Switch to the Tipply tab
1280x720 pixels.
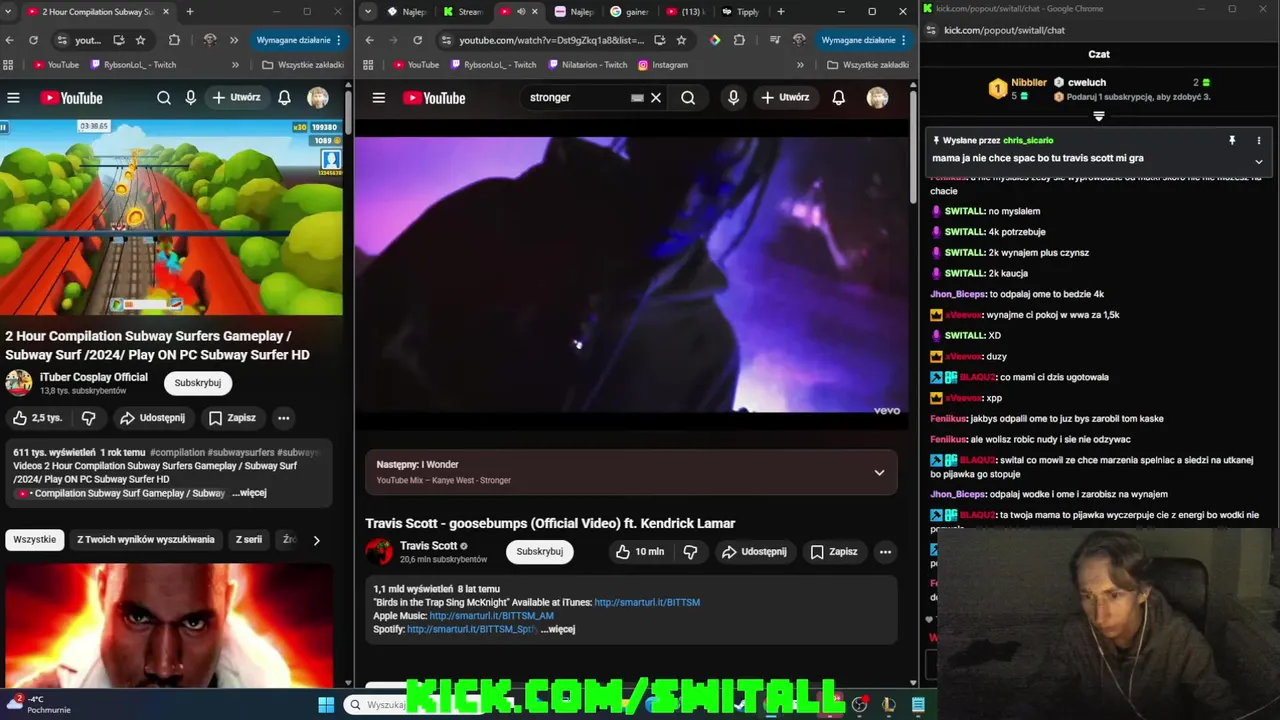742,12
